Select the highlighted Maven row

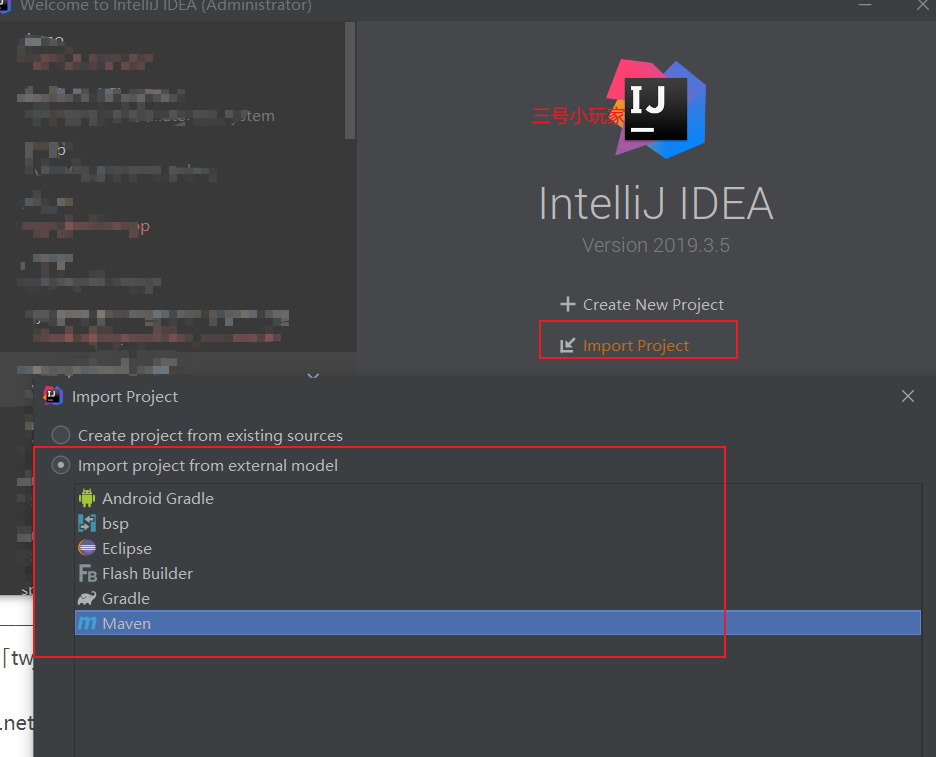click(498, 623)
